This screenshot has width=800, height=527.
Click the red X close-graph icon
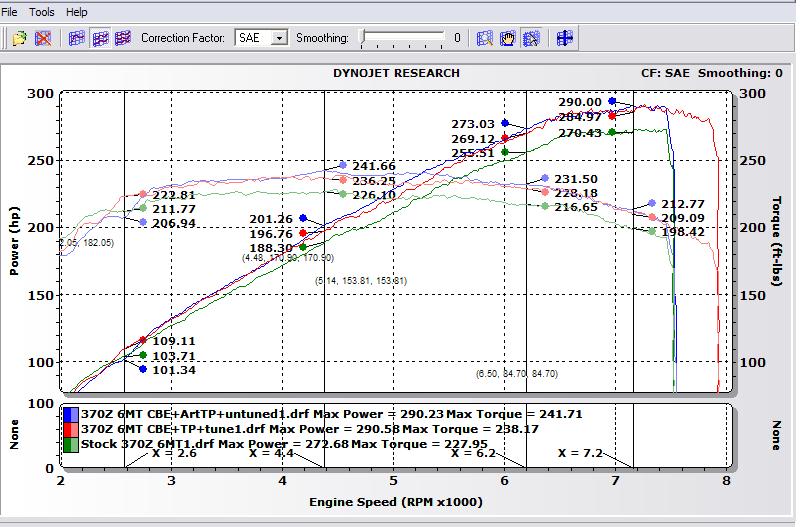click(43, 38)
